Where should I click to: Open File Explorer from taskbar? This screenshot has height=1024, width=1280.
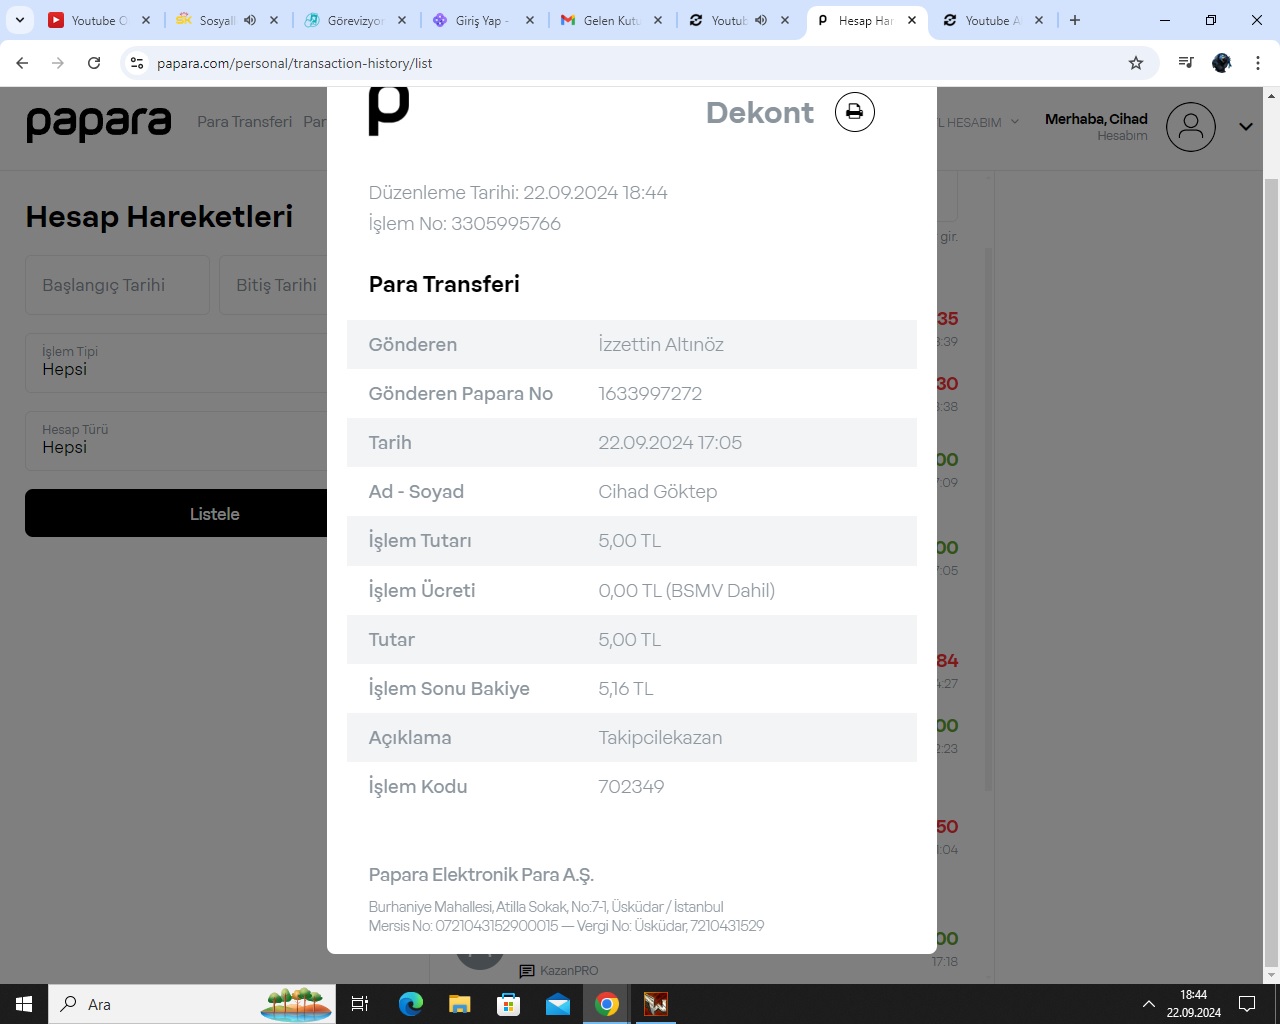coord(460,1004)
